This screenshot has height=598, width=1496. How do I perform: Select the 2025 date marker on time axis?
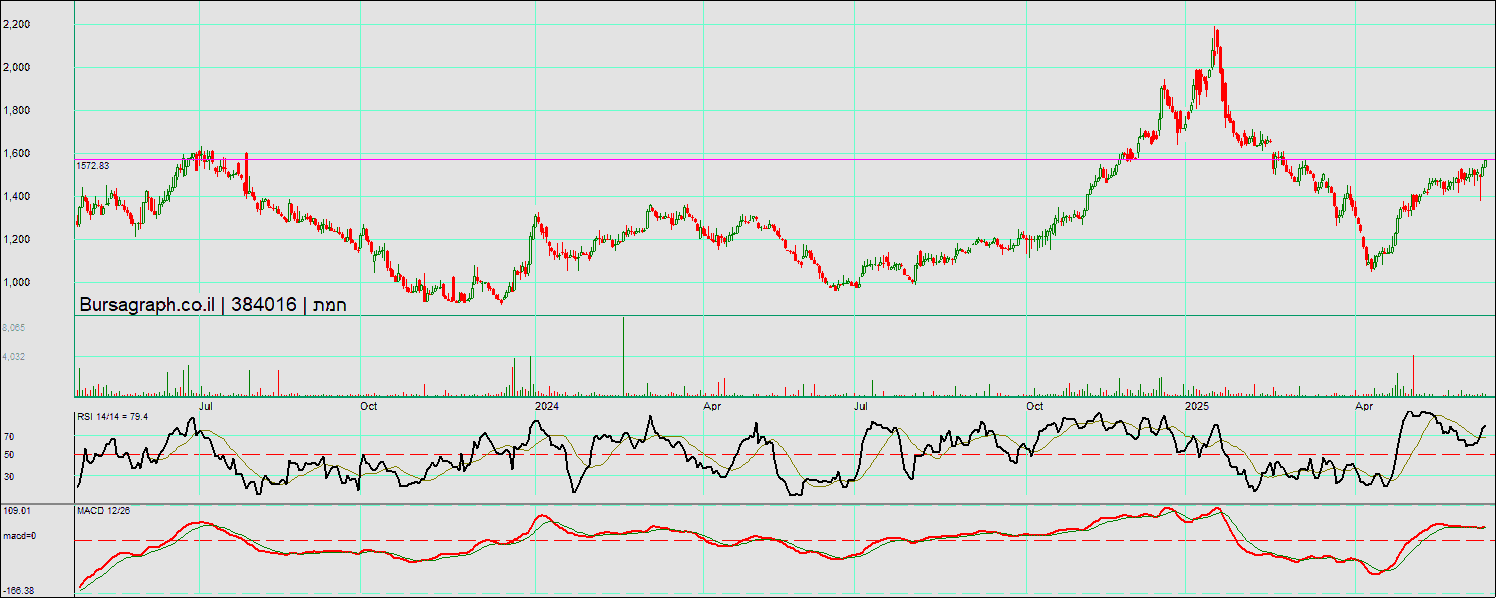coord(1197,406)
